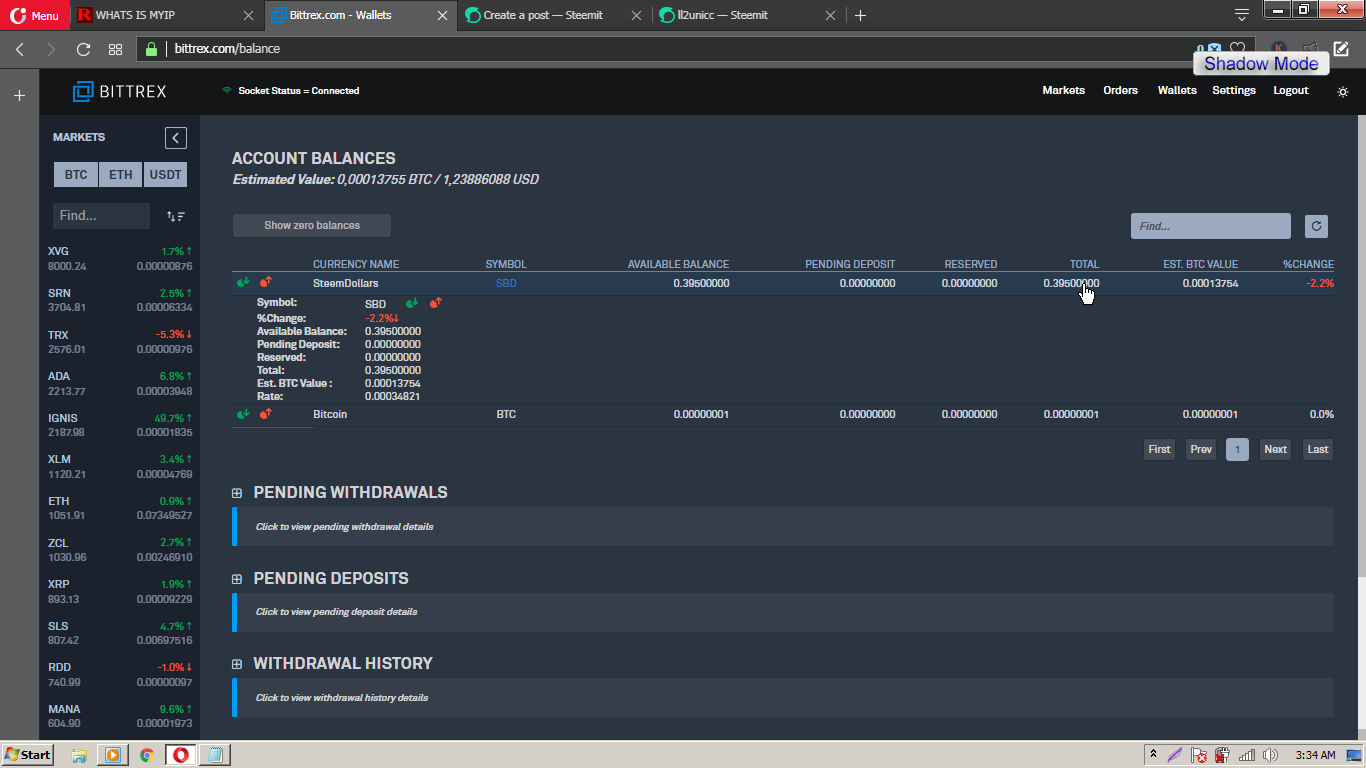Go to Next page of balances
The width and height of the screenshot is (1366, 768).
tap(1275, 450)
